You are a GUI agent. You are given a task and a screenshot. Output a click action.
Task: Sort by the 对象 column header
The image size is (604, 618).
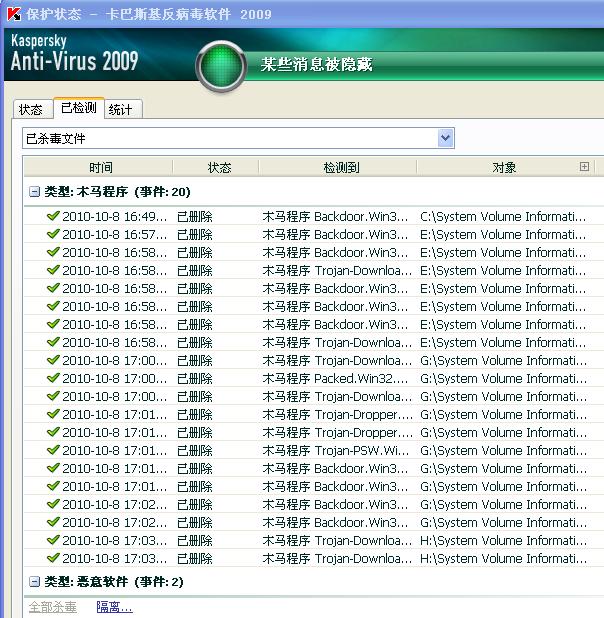[x=504, y=168]
